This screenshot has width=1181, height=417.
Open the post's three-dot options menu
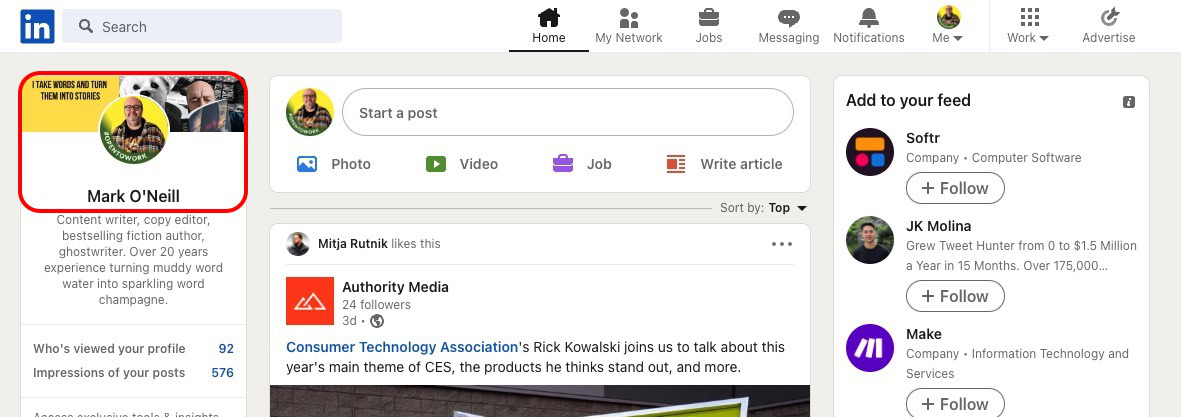(782, 244)
